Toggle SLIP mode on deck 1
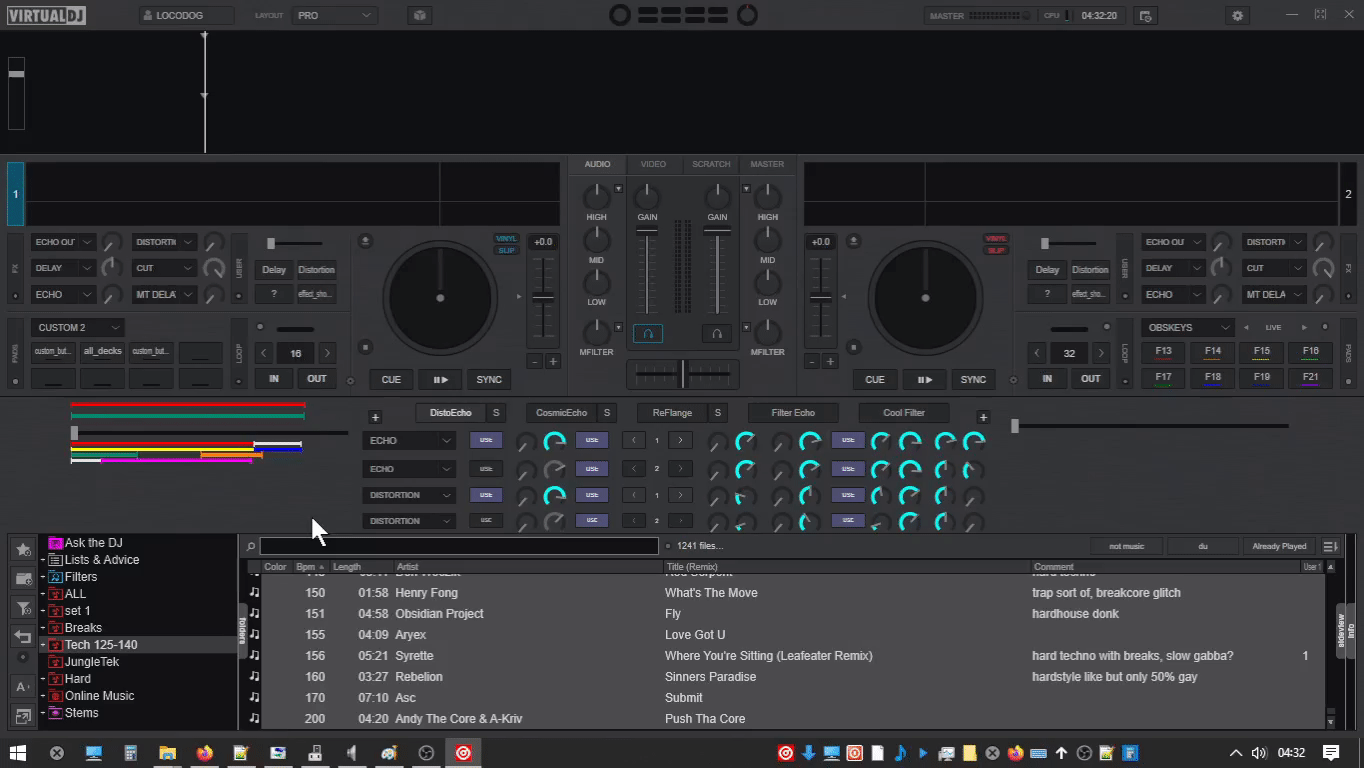This screenshot has width=1364, height=768. tap(507, 250)
